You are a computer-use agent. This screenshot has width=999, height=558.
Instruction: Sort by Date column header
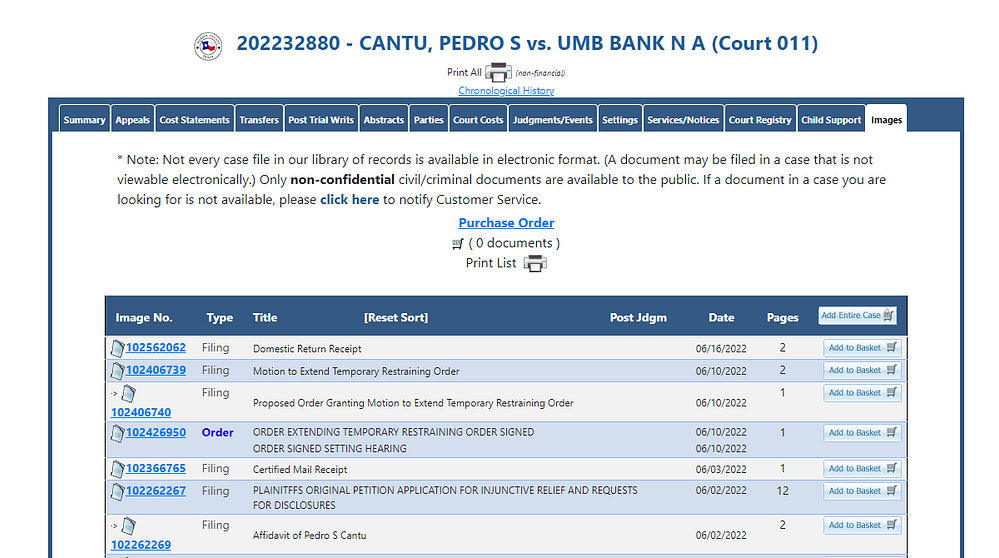721,317
